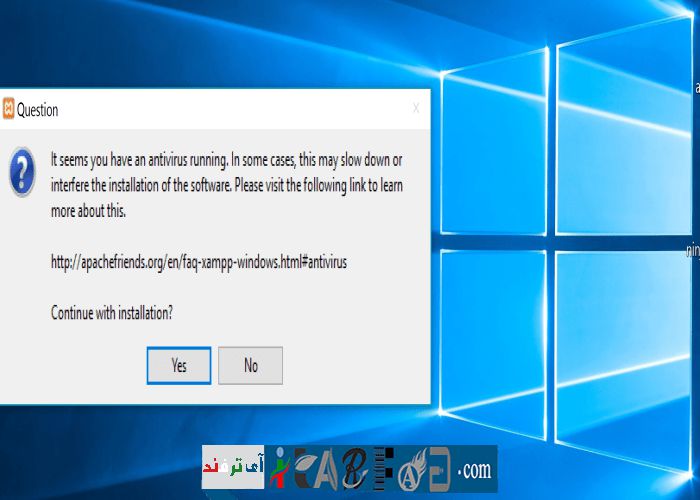This screenshot has height=500, width=700.
Task: Click the red and green figure icon
Action: pos(277,468)
